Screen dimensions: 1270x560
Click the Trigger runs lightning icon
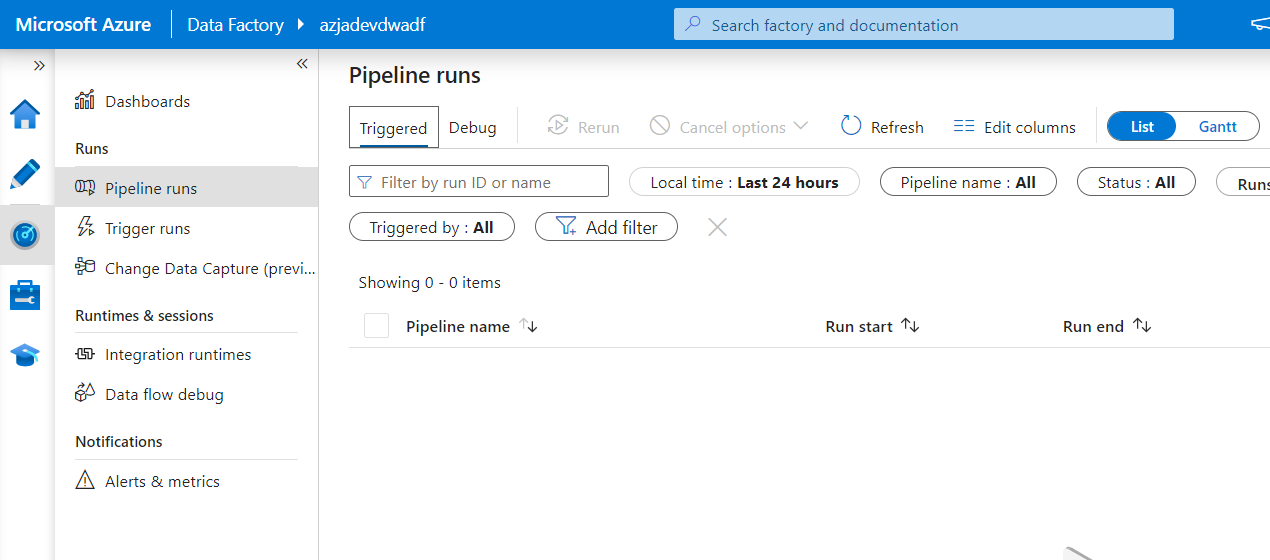(x=85, y=227)
